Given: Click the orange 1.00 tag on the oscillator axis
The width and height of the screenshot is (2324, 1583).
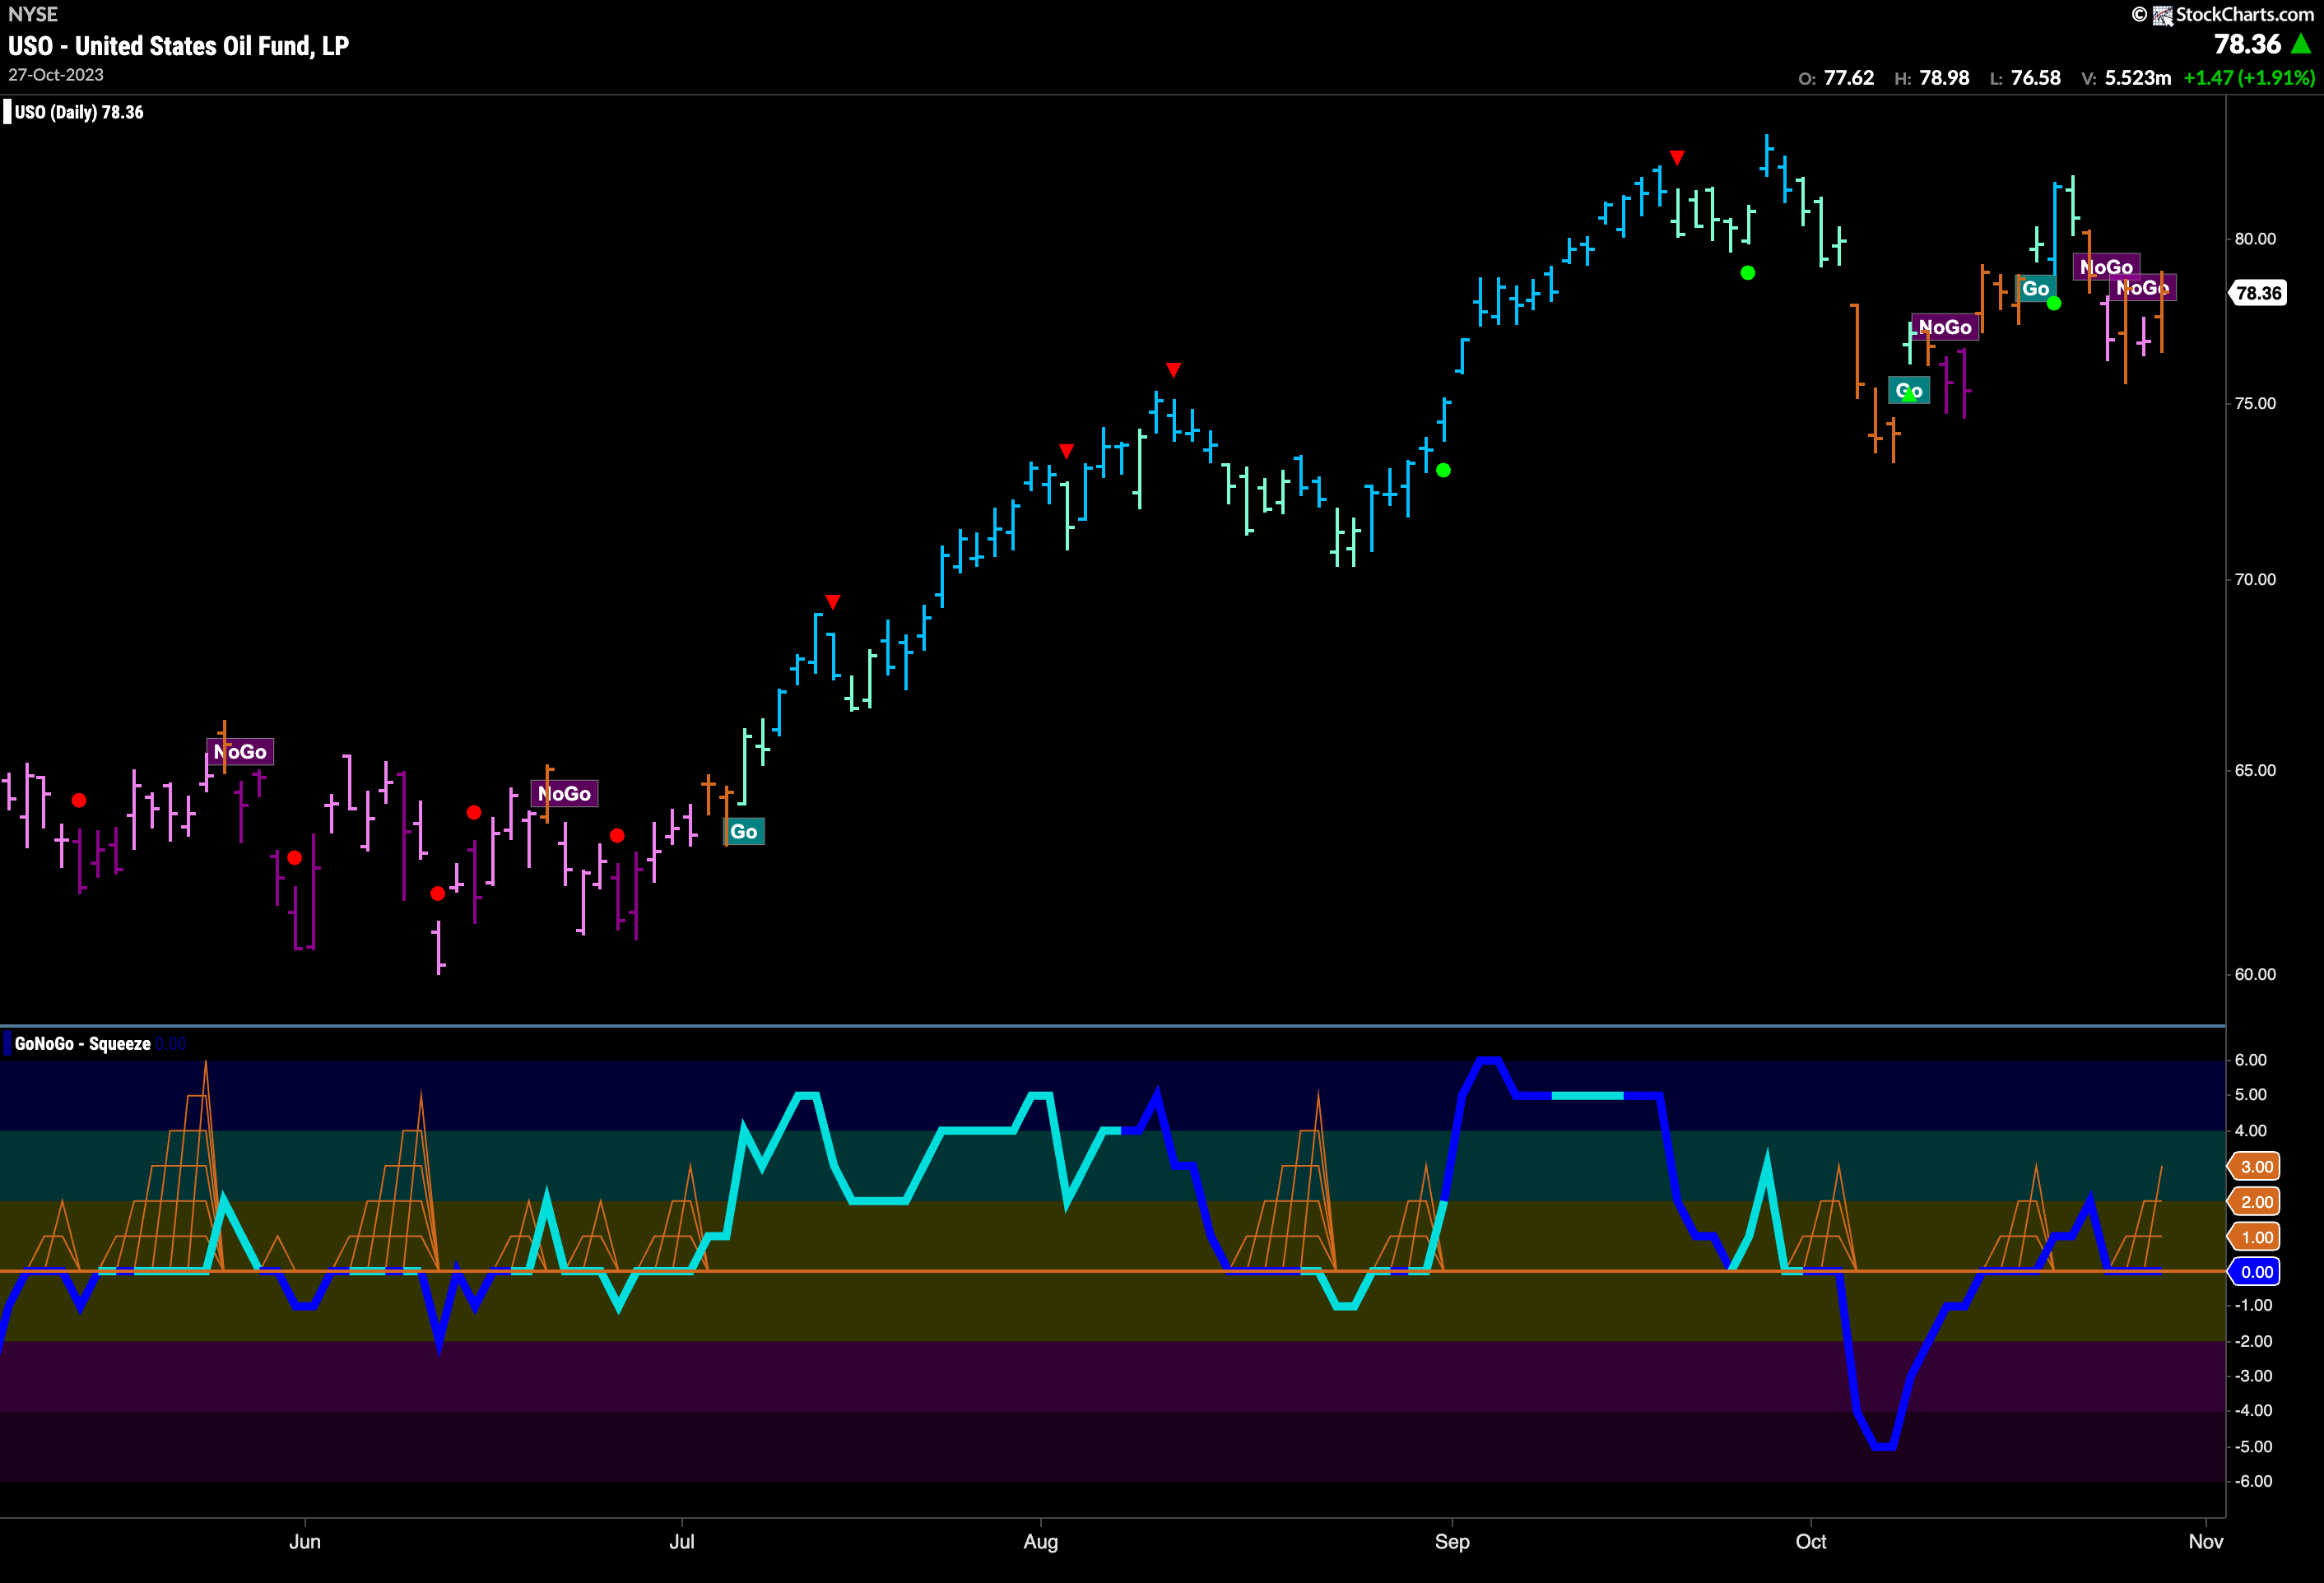Looking at the screenshot, I should pyautogui.click(x=2256, y=1238).
